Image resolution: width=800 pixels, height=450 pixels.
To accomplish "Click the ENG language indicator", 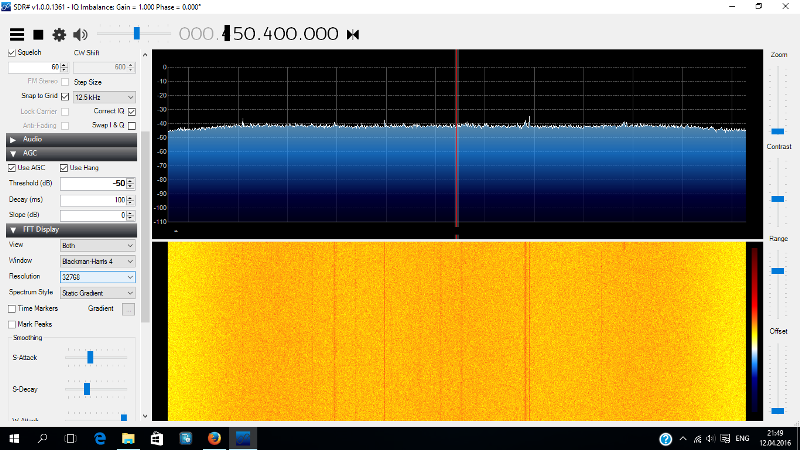I will [x=742, y=439].
